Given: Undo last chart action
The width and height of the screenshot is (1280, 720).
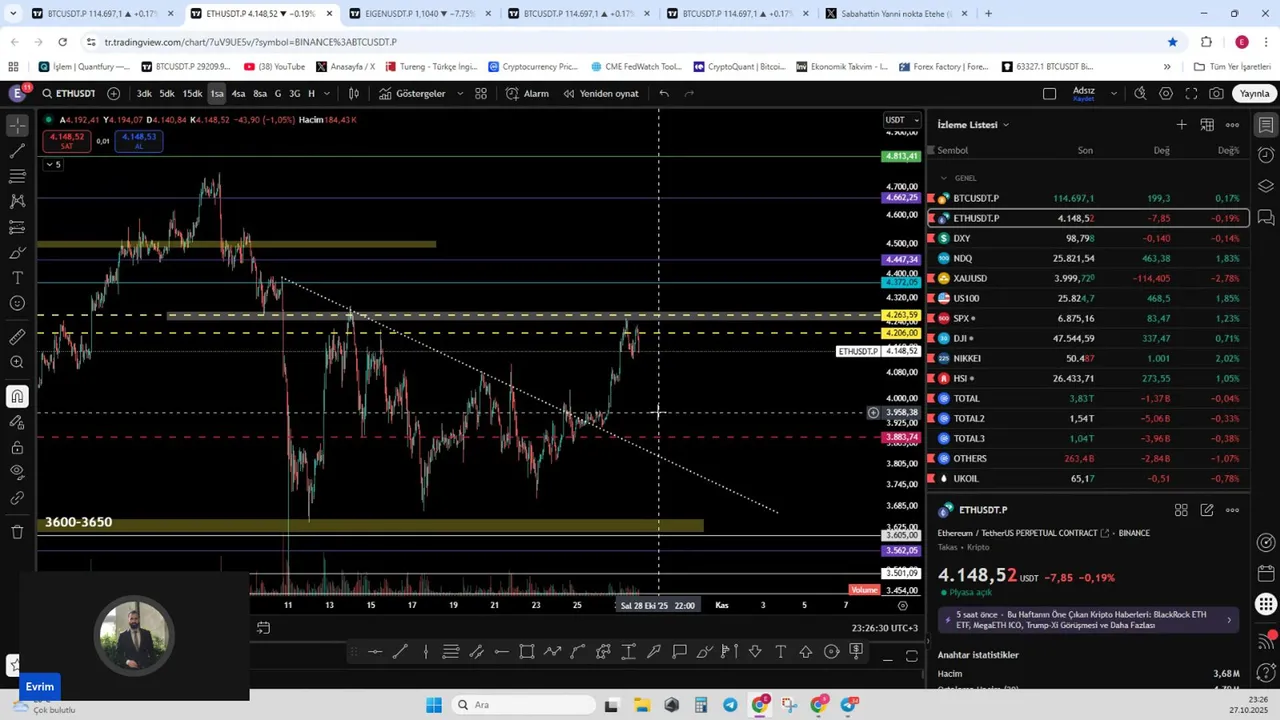Looking at the screenshot, I should (664, 93).
